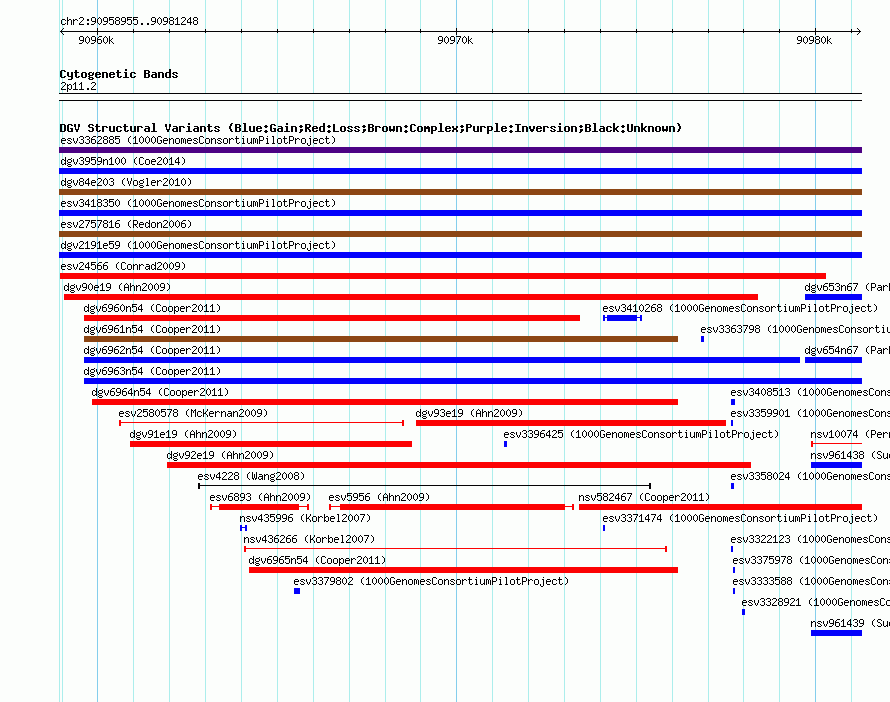The image size is (890, 702).
Task: Select the nsv436266 (Korbel2007) label
Action: click(309, 539)
